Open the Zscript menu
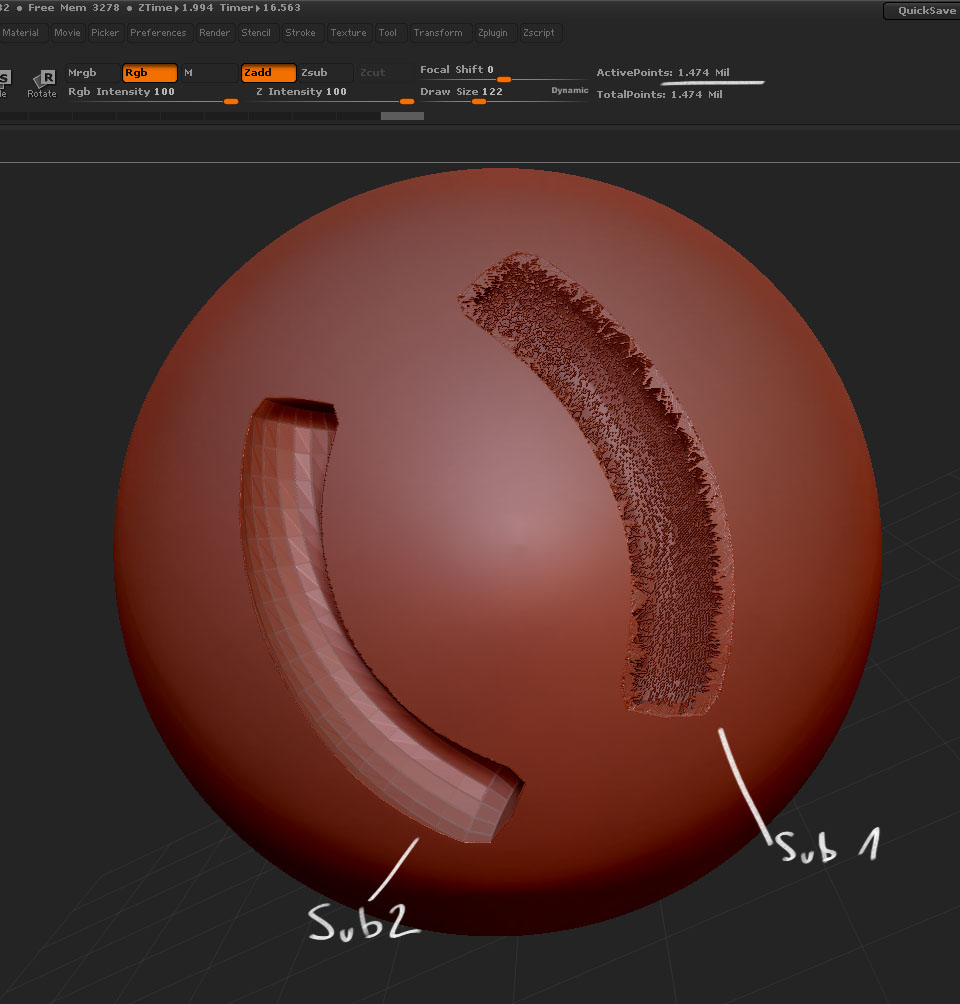960x1004 pixels. tap(539, 33)
